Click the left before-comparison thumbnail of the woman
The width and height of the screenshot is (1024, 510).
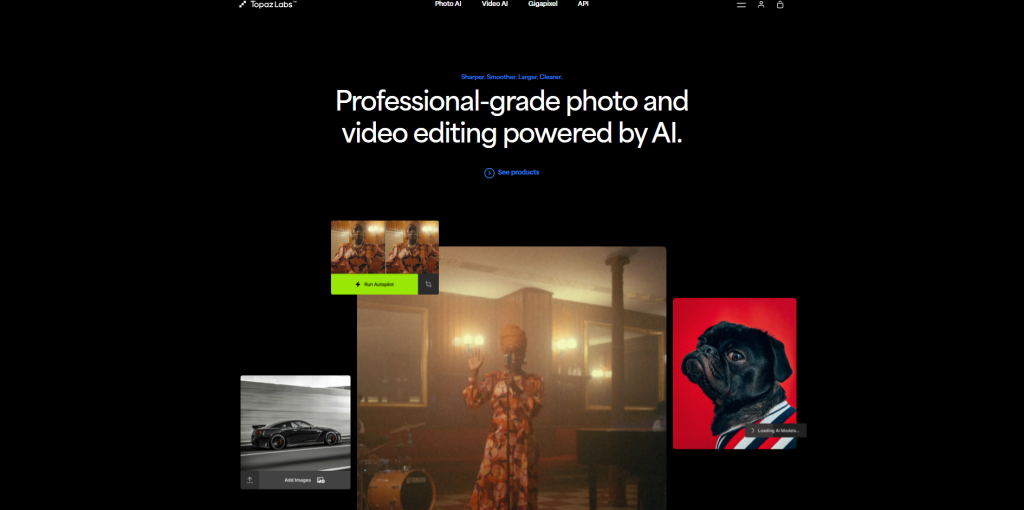point(358,247)
